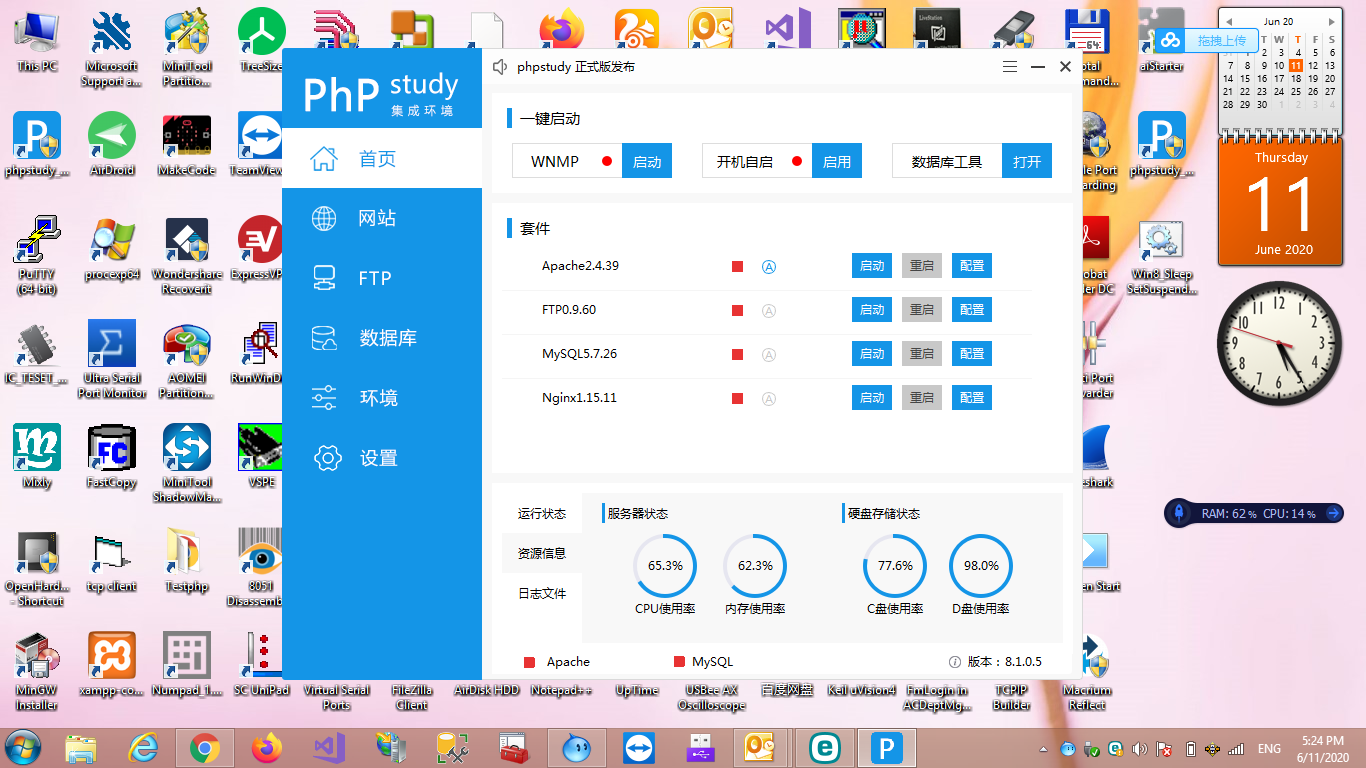Select the MinGW Installer desktop icon
Screen dimensions: 1366x768
point(37,670)
